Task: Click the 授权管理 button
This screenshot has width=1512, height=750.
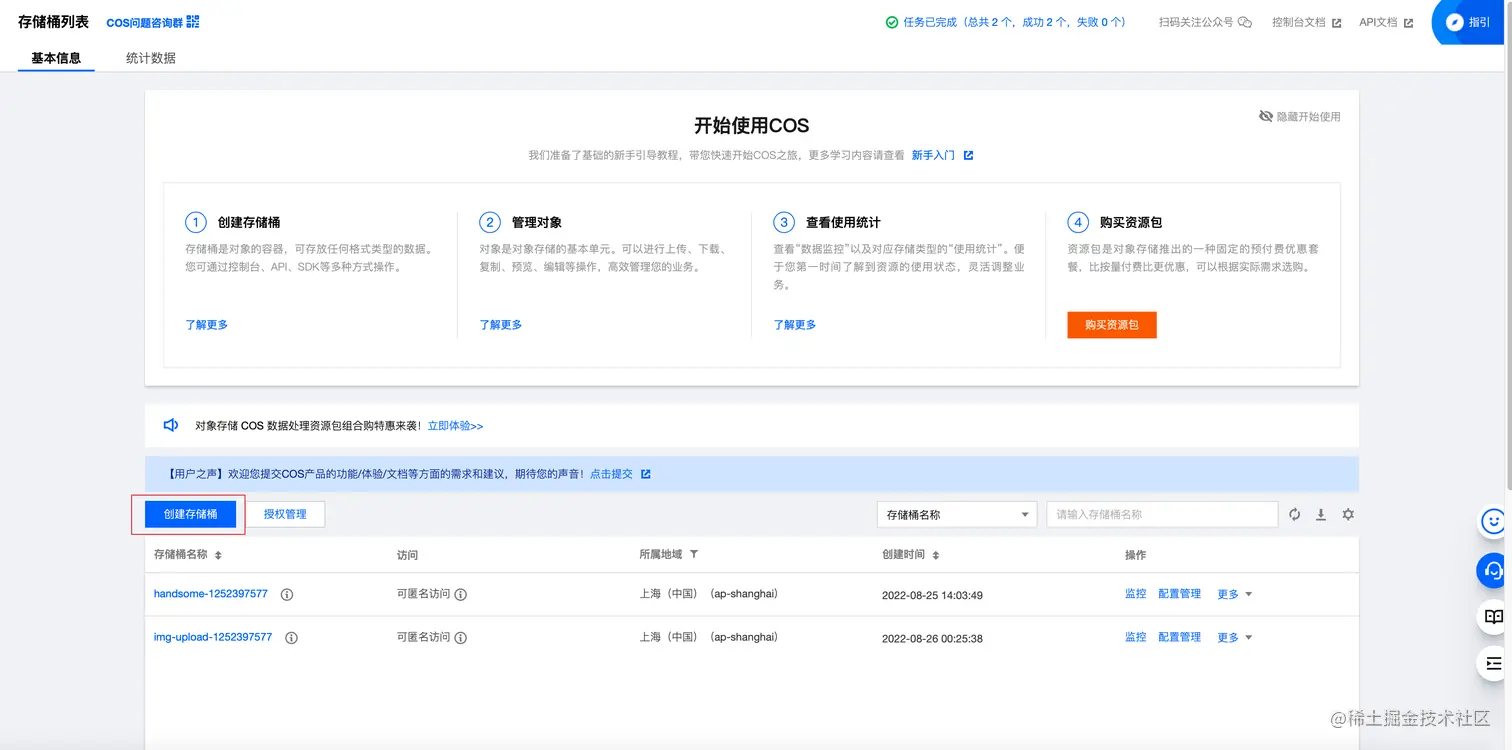Action: 285,514
